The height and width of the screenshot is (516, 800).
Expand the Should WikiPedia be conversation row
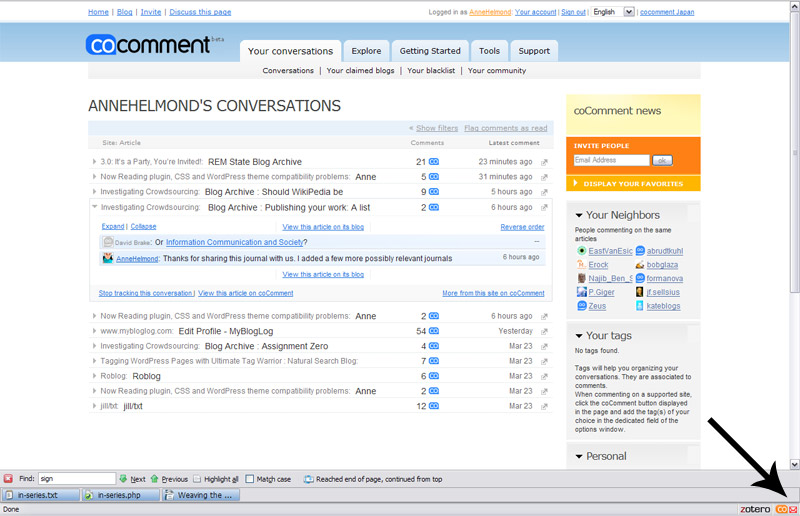(x=94, y=192)
